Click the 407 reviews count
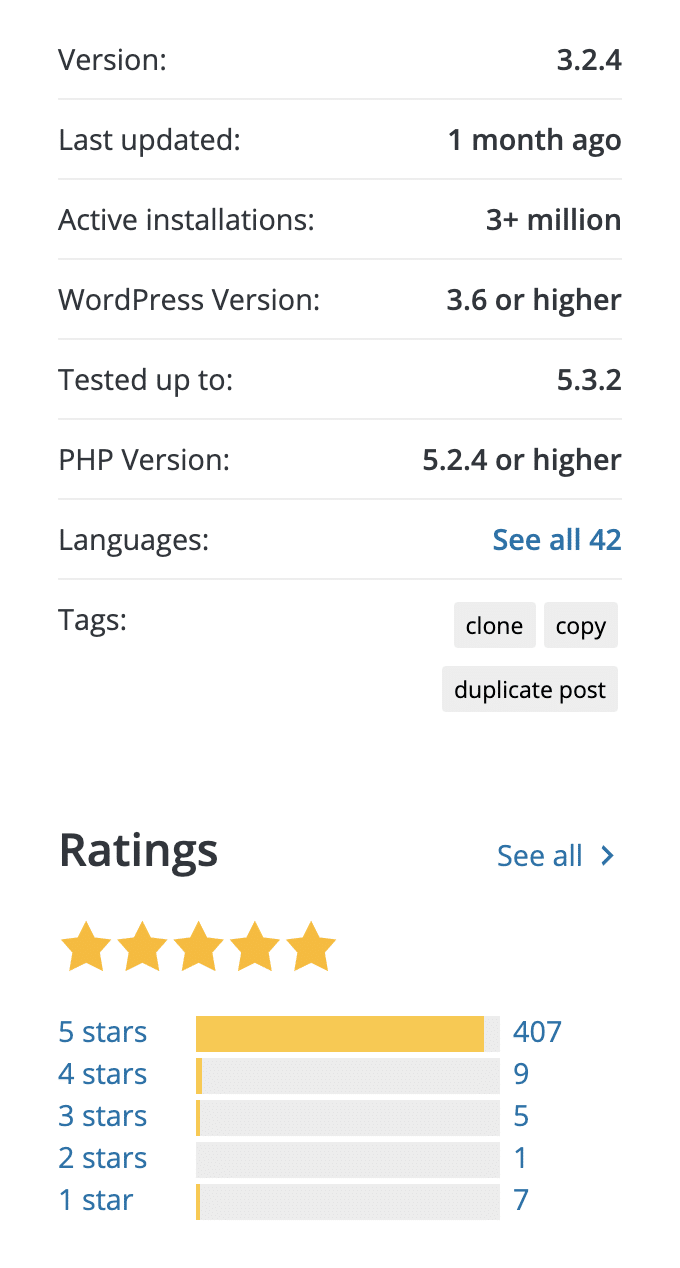The image size is (680, 1268). point(537,1032)
